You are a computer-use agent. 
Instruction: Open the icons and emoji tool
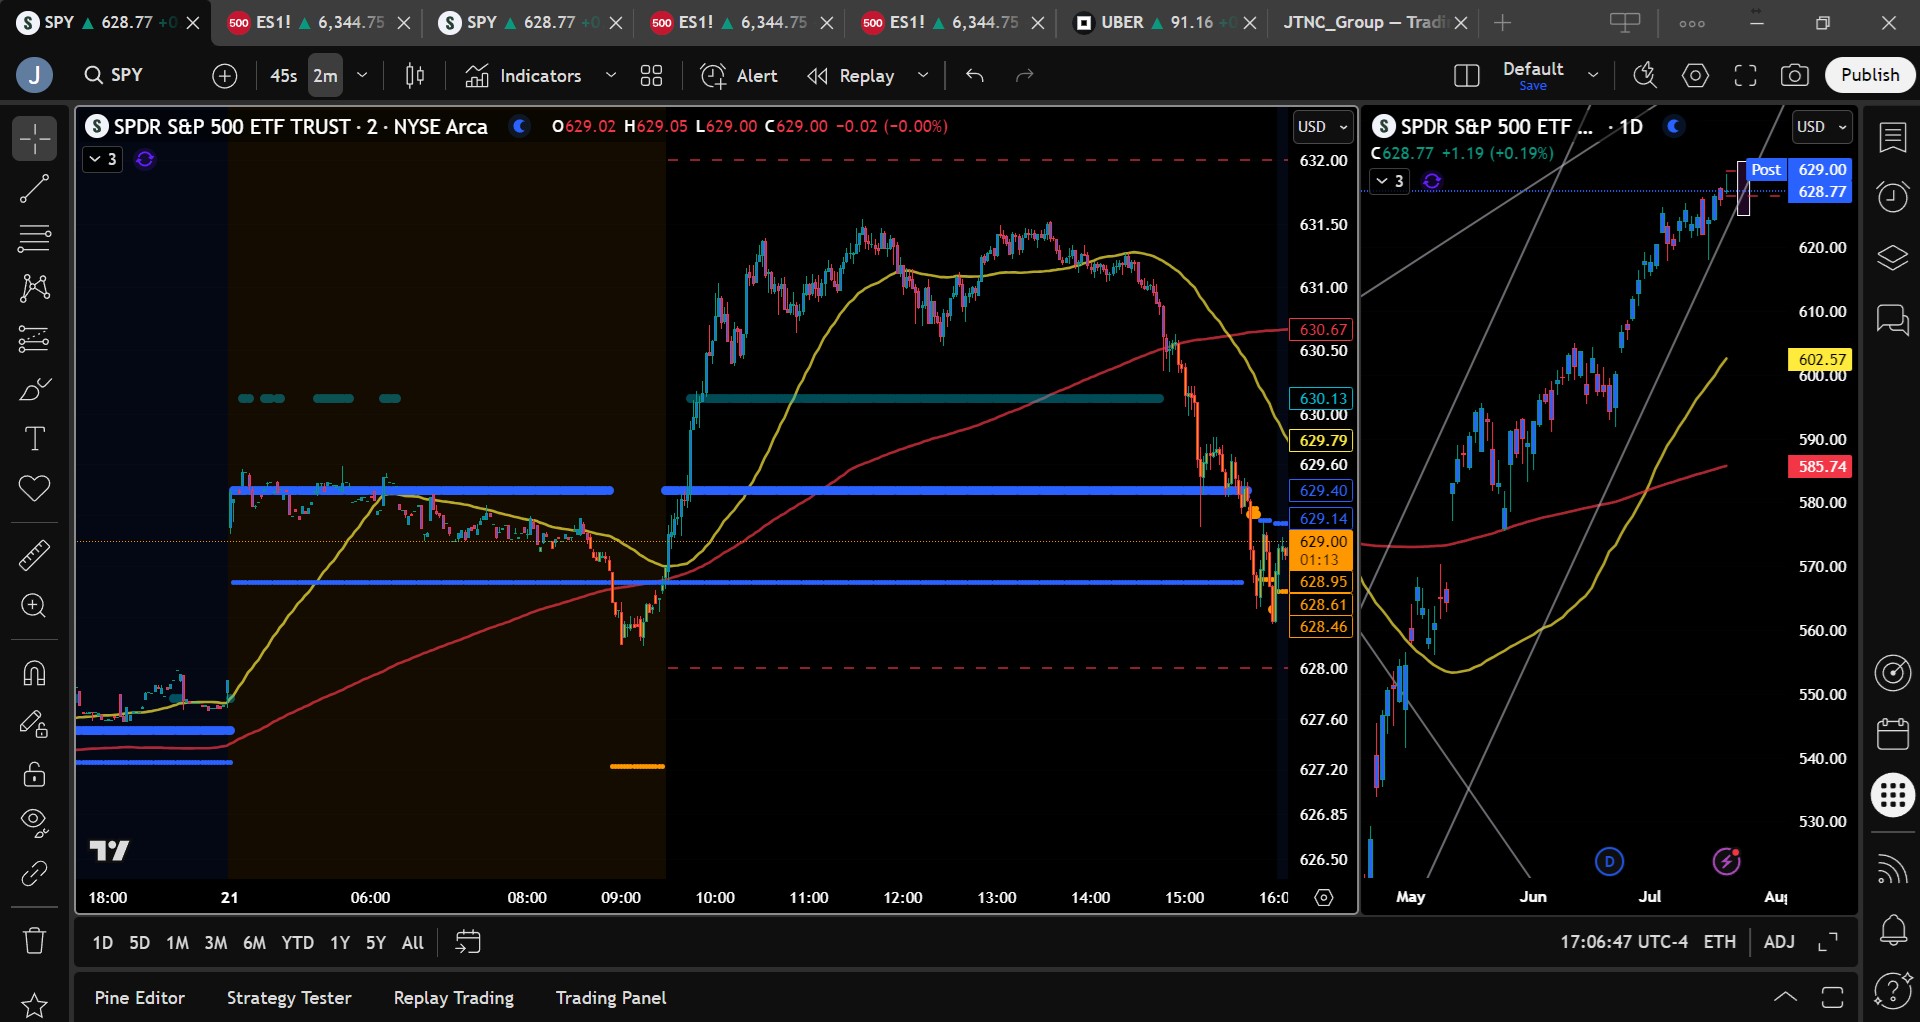(x=34, y=489)
